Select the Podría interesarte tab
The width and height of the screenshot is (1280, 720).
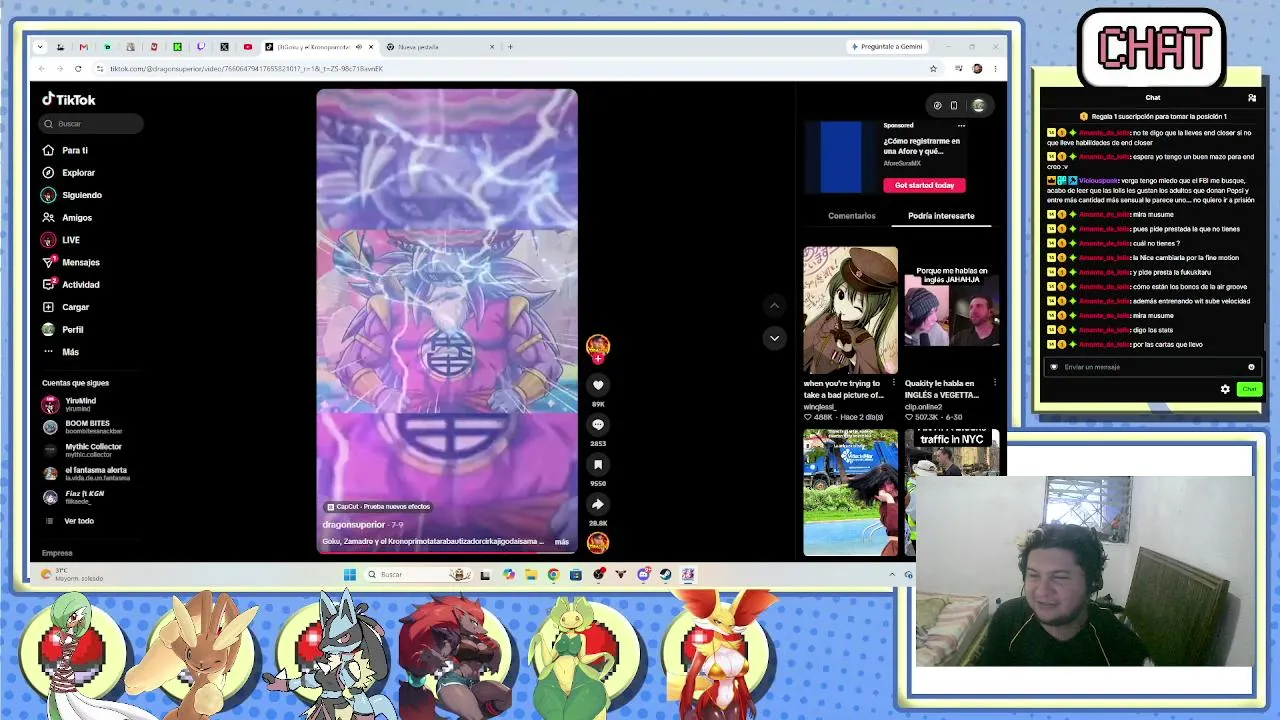(941, 216)
